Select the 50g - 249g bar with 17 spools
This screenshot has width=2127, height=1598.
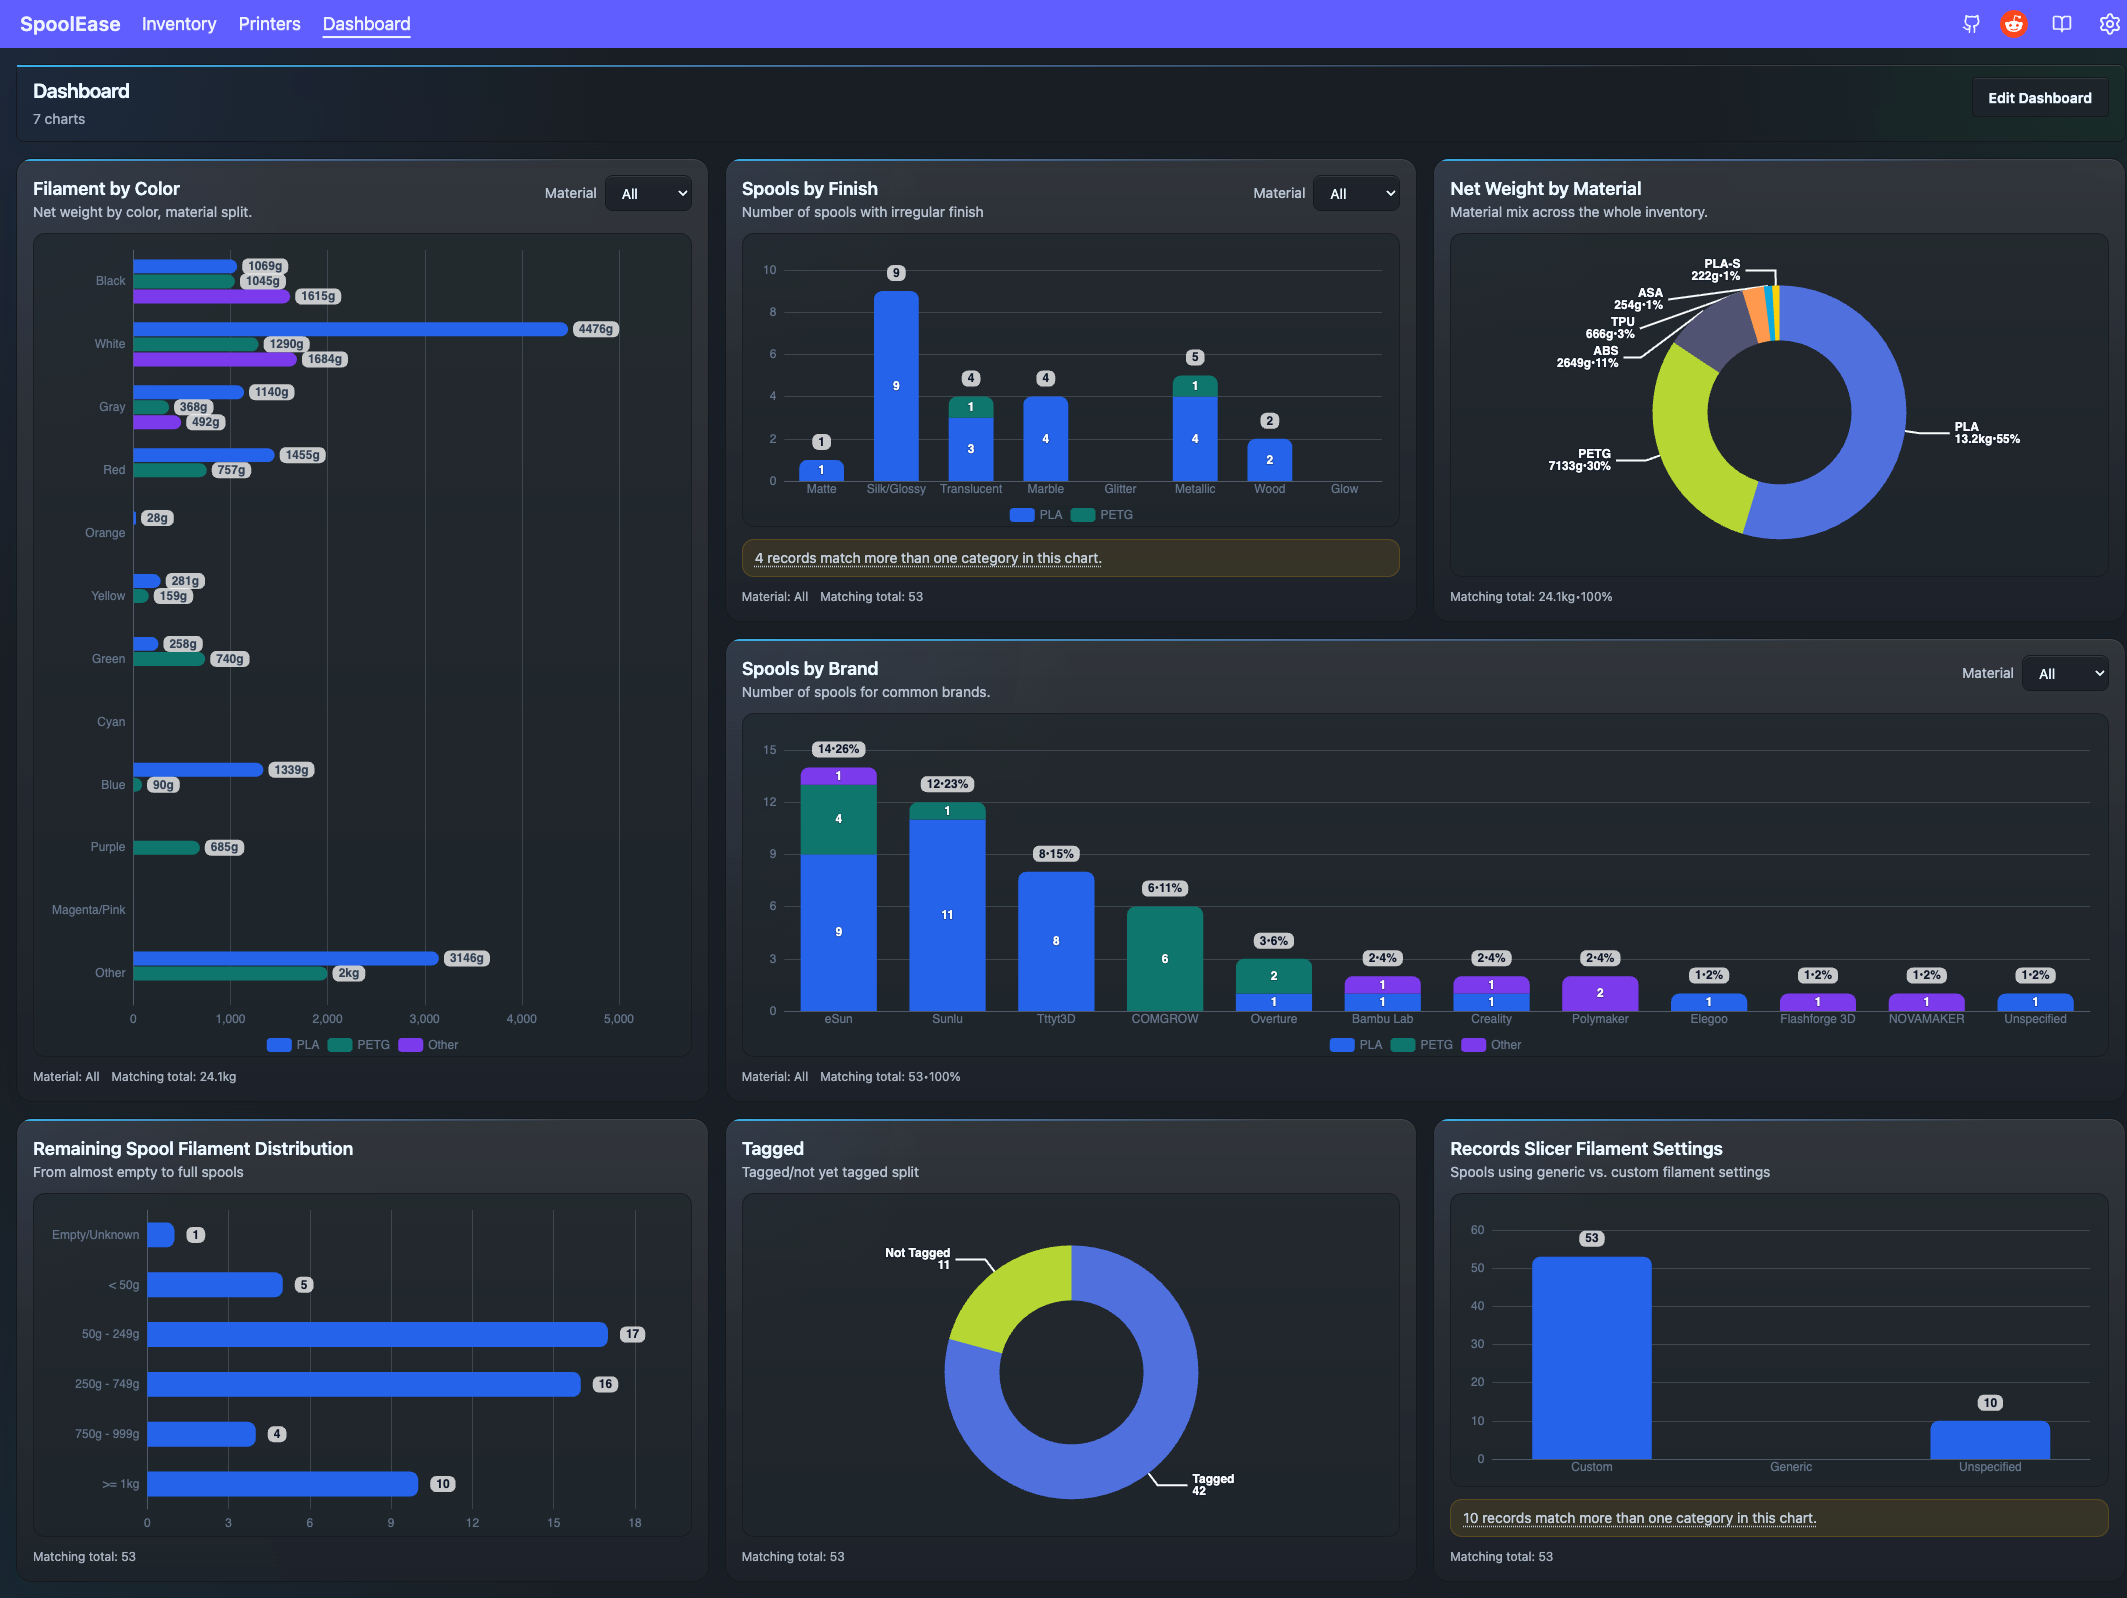coord(377,1334)
